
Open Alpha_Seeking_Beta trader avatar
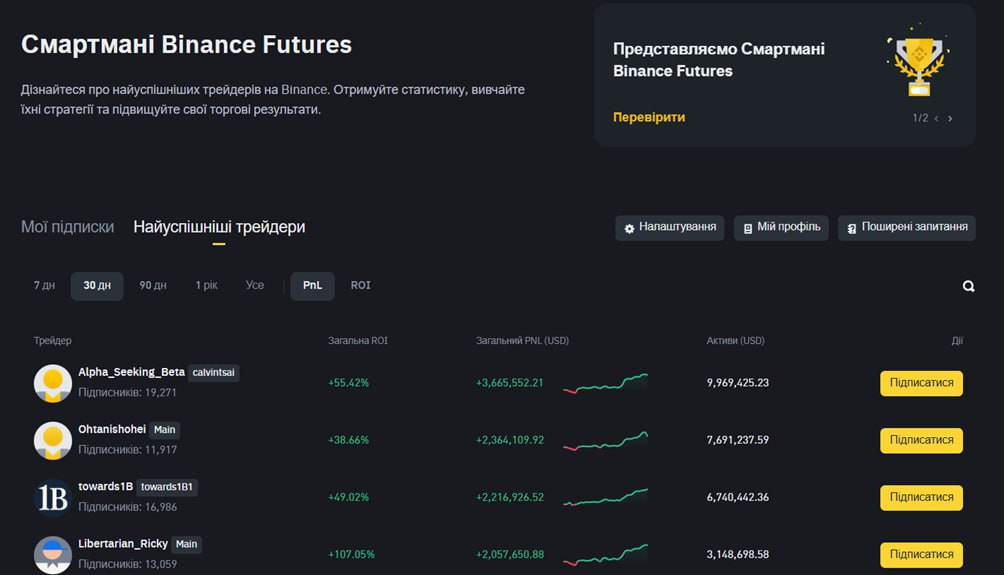(53, 383)
